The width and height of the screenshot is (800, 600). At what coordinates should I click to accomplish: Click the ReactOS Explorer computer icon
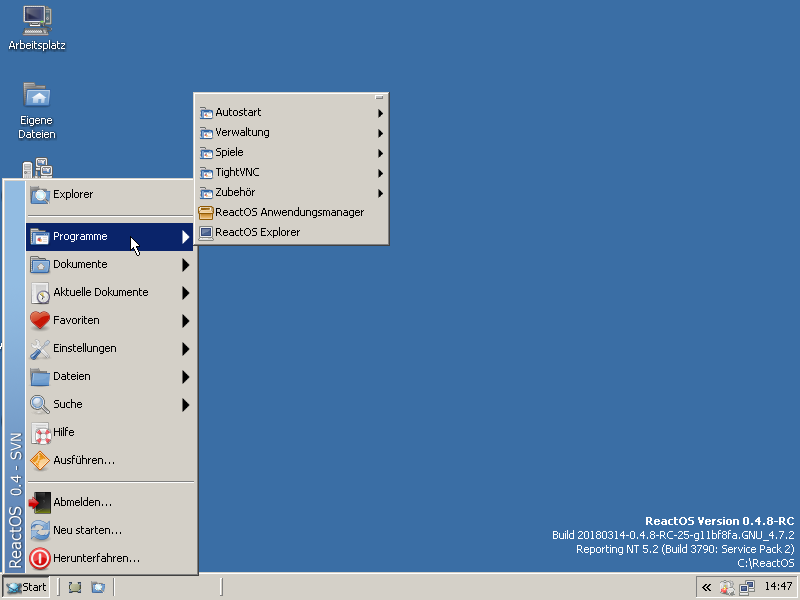tap(206, 233)
